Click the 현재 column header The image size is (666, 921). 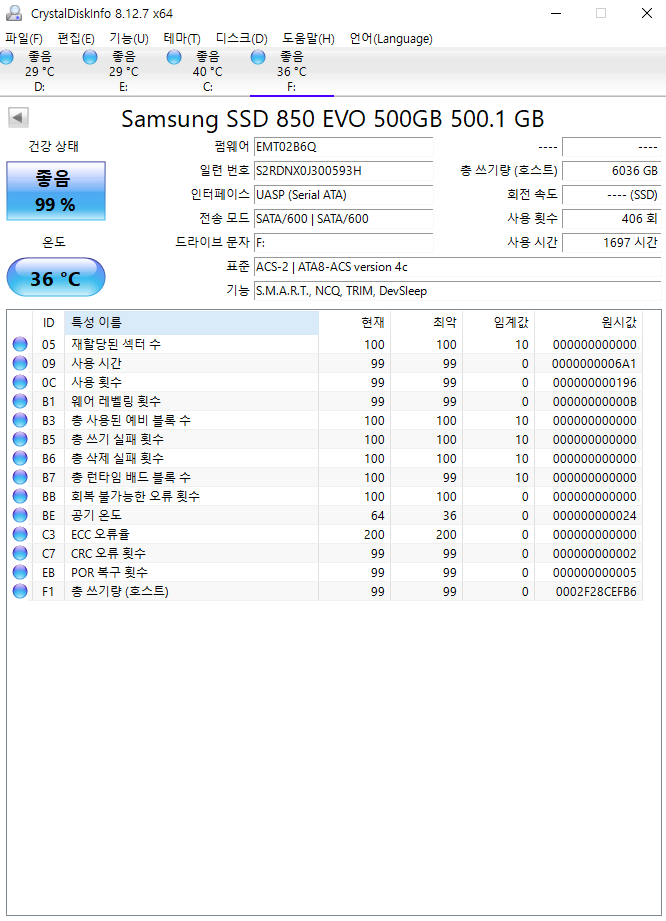(355, 322)
